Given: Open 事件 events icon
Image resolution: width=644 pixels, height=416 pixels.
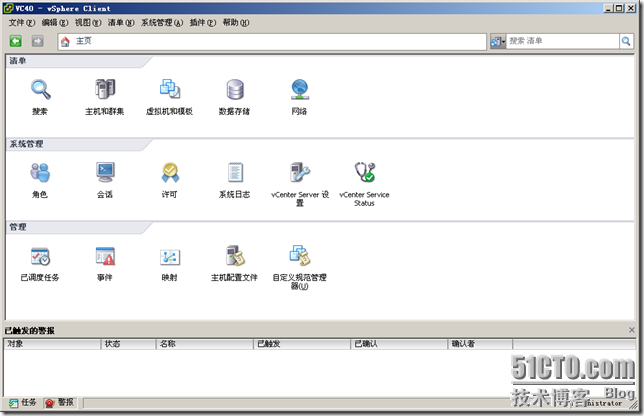Looking at the screenshot, I should pyautogui.click(x=105, y=256).
